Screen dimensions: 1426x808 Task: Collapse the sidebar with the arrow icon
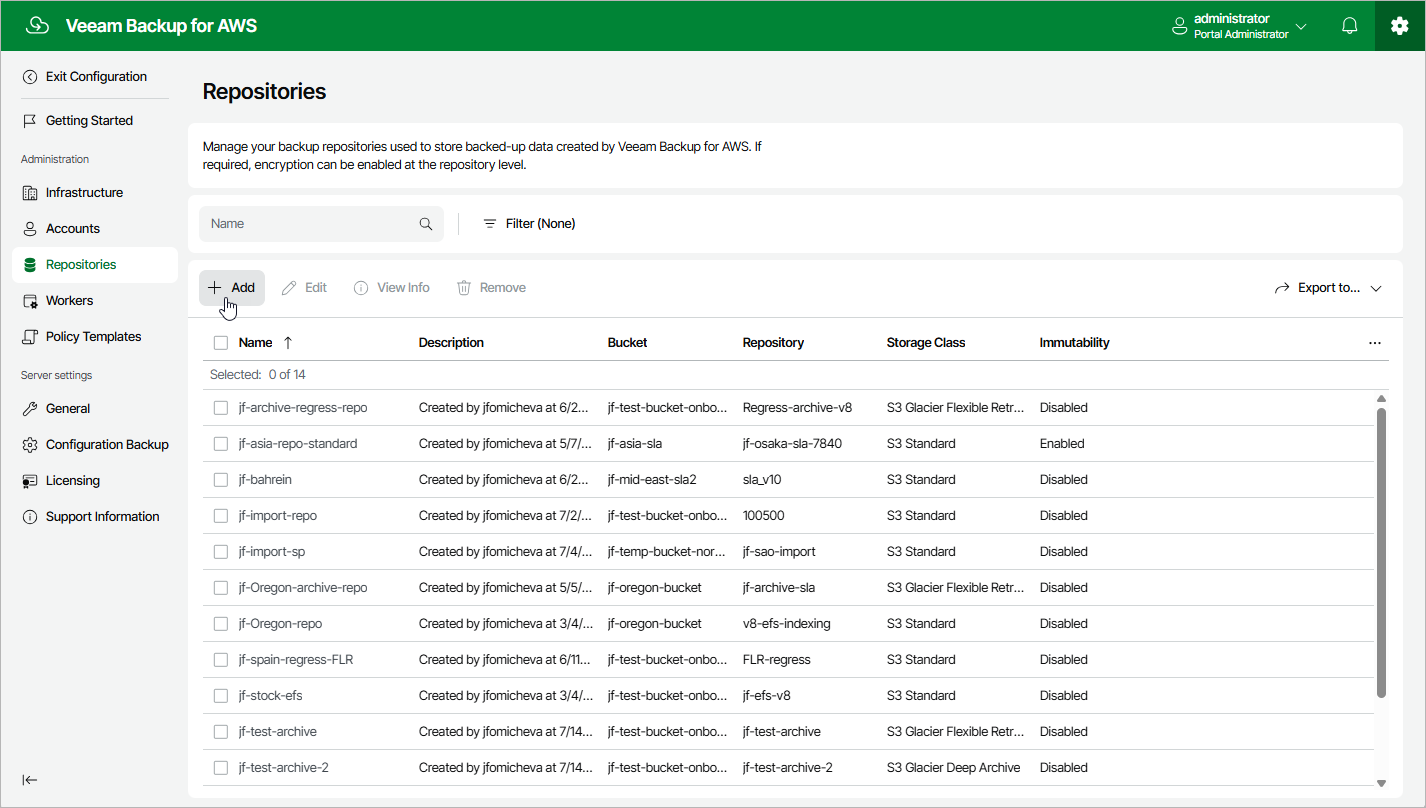30,780
